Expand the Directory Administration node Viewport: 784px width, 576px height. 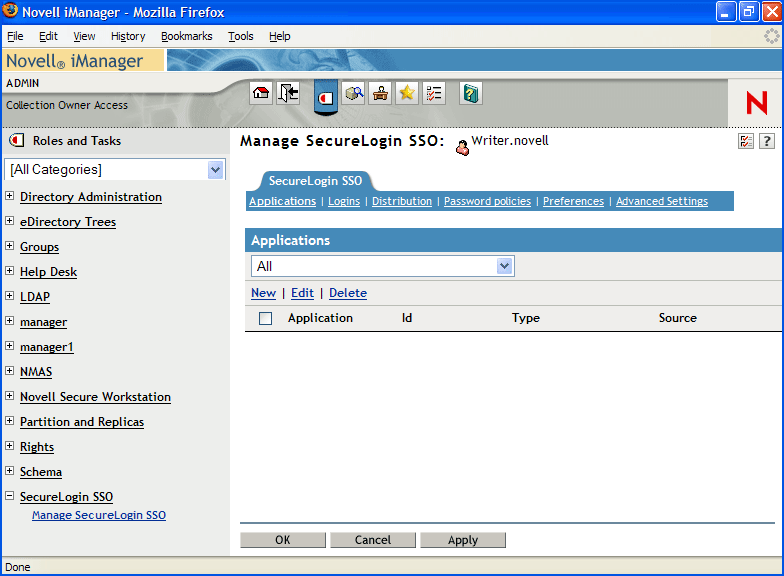pyautogui.click(x=10, y=196)
